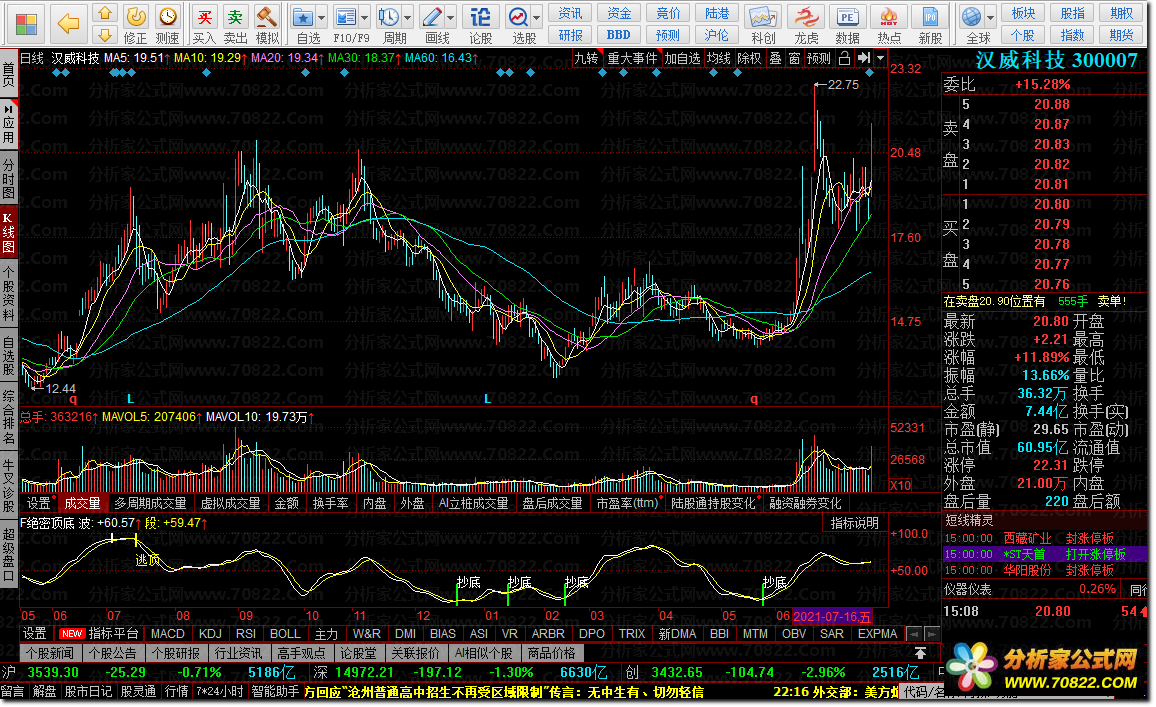Select the MACD indicator tab
Image resolution: width=1156 pixels, height=707 pixels.
coord(167,634)
